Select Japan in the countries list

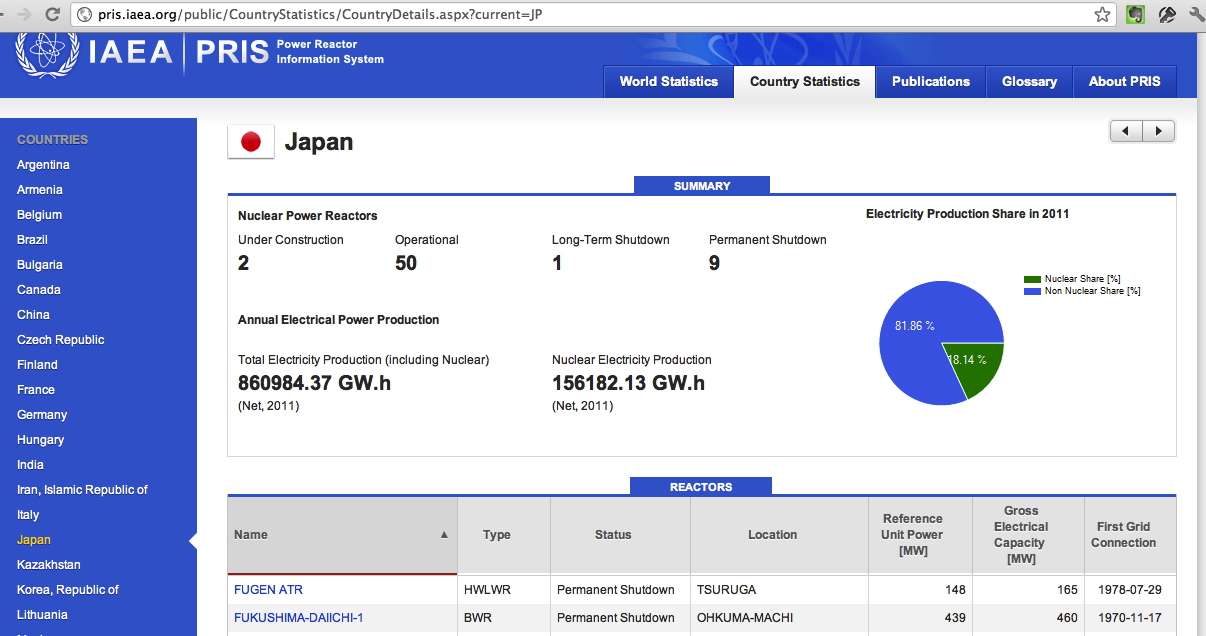point(34,540)
